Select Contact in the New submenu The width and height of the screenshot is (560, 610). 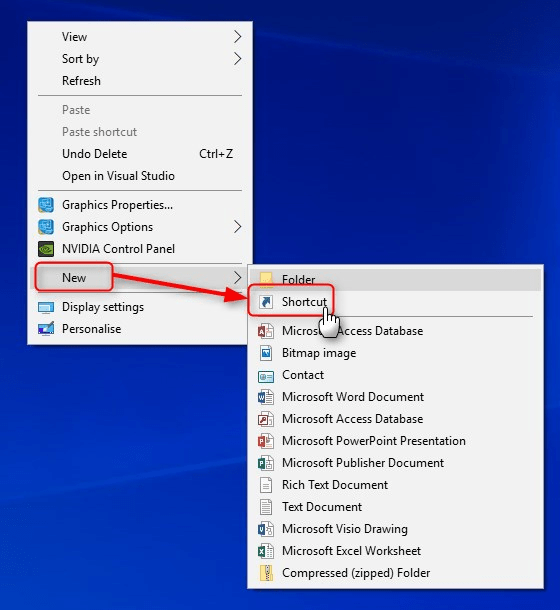click(x=395, y=375)
